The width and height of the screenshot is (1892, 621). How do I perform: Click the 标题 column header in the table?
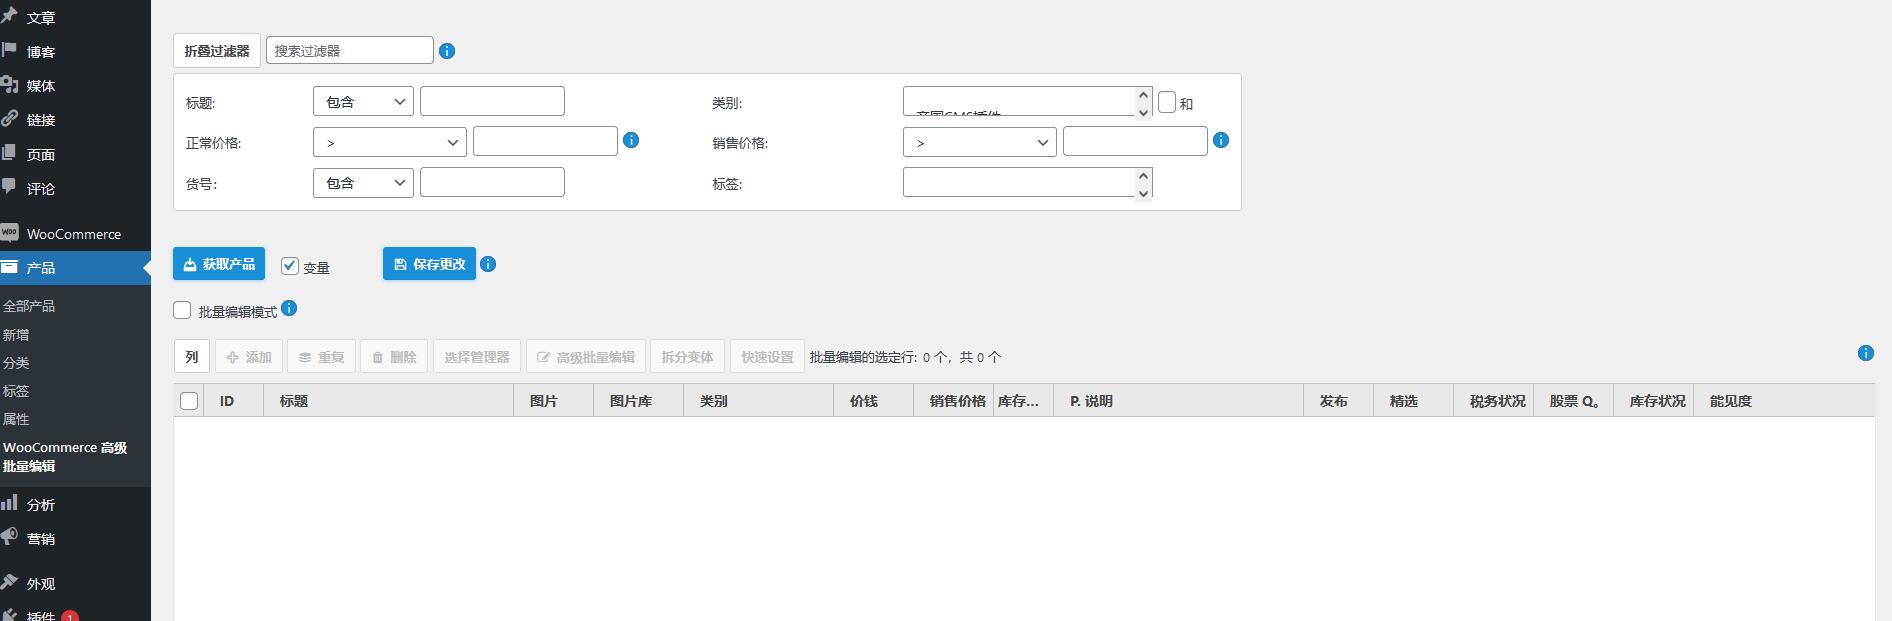click(389, 401)
